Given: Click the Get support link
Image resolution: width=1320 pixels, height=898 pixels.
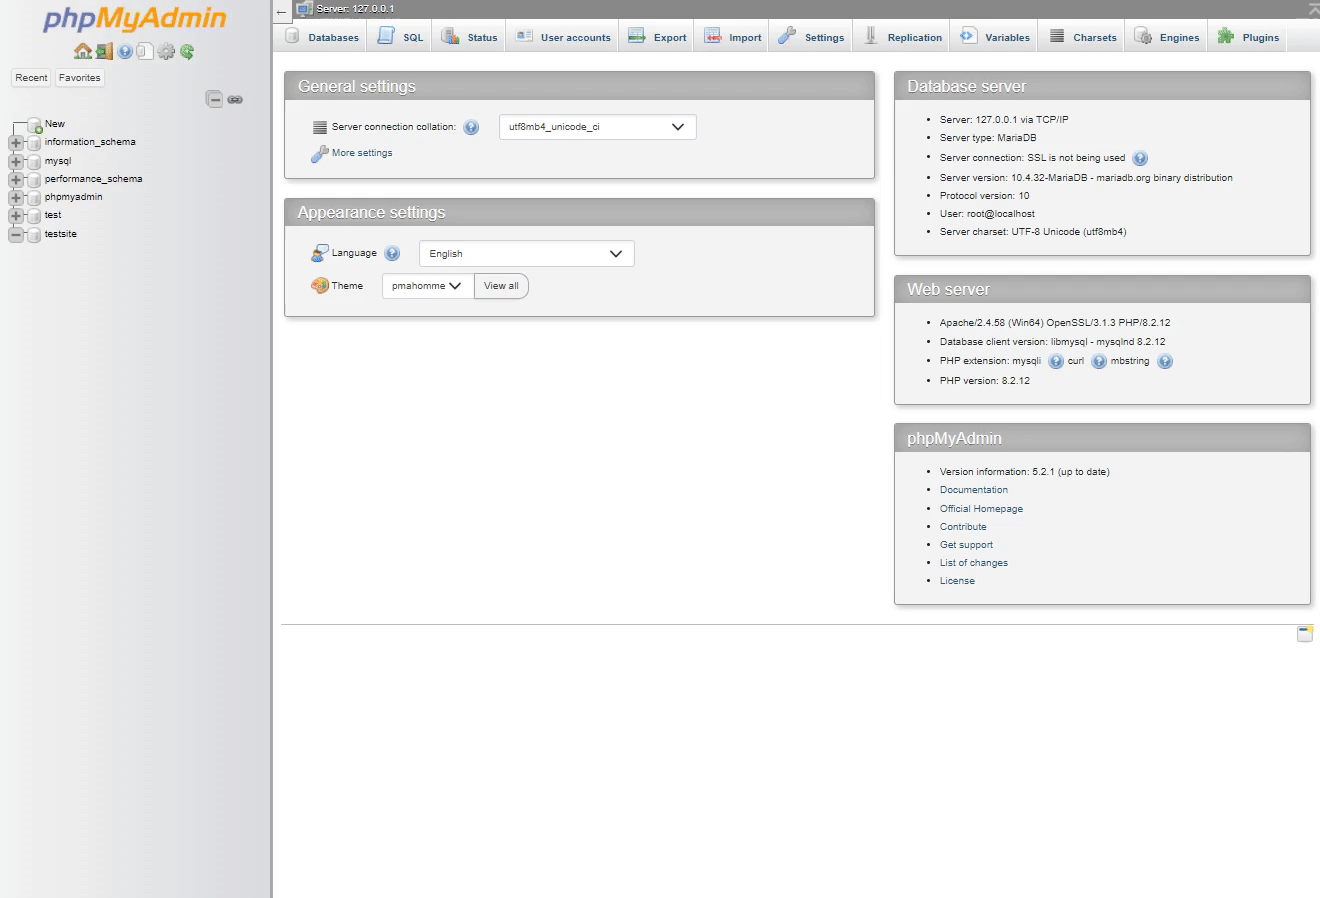Looking at the screenshot, I should tap(966, 545).
